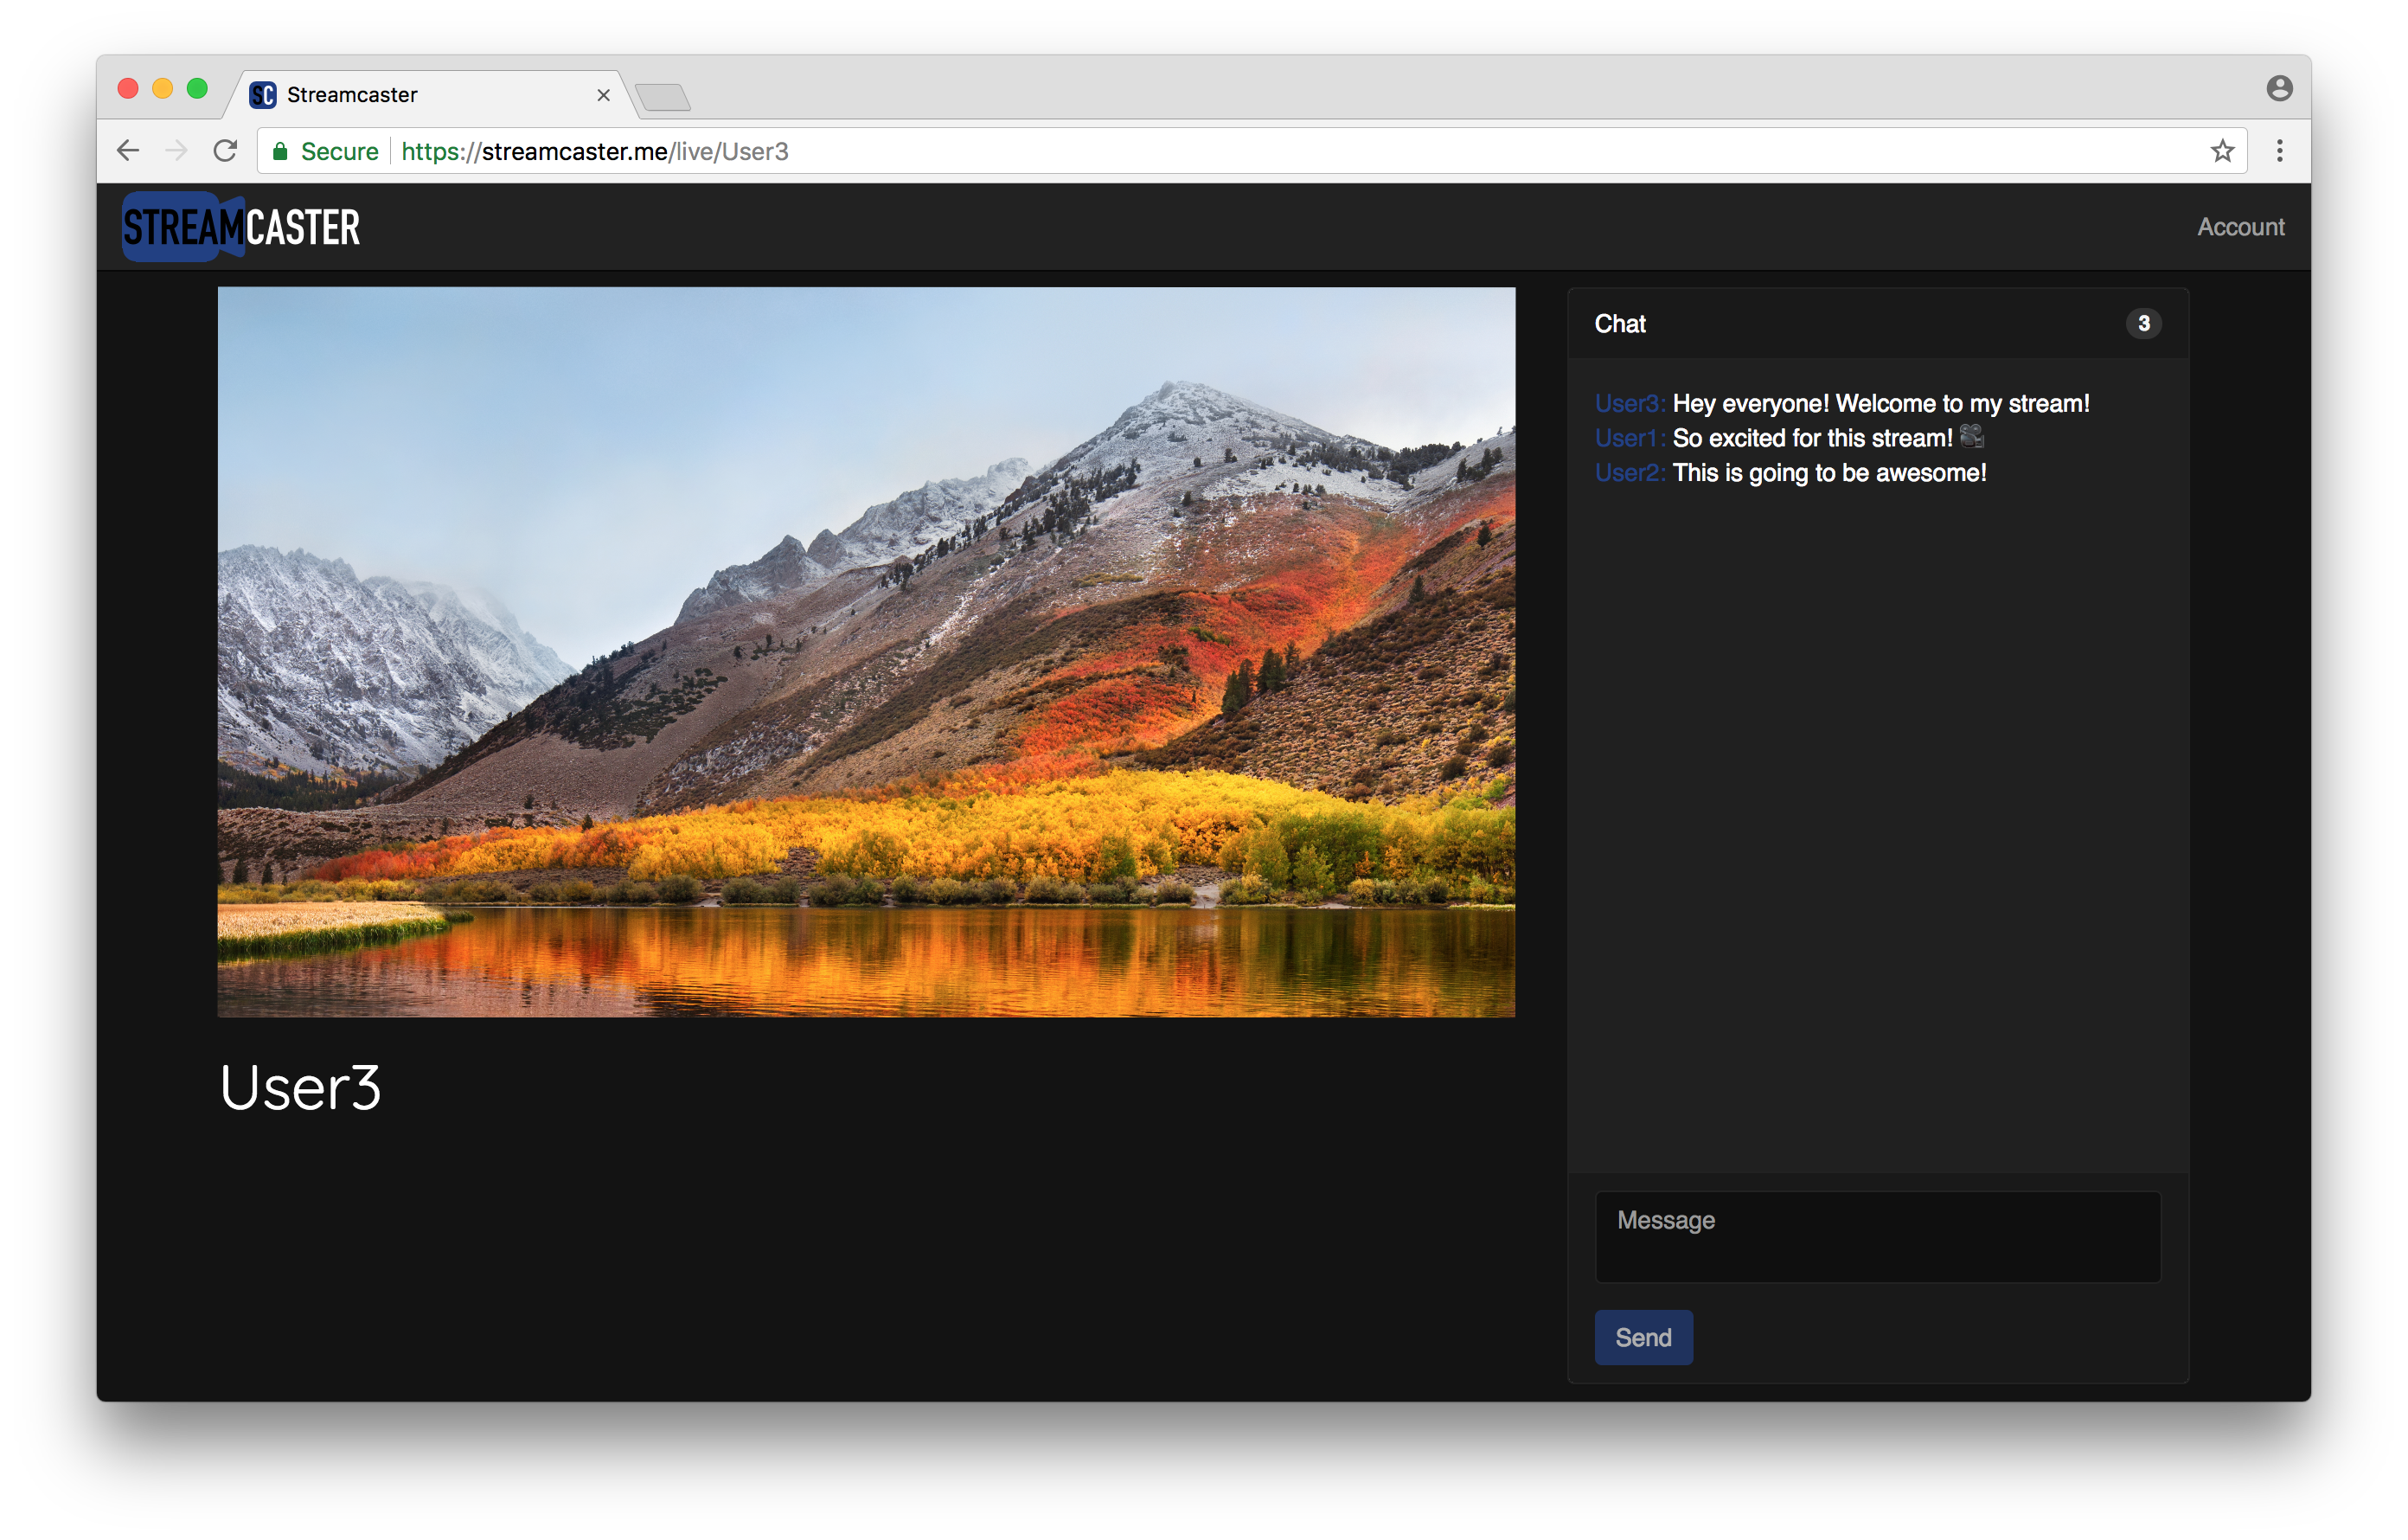2408x1540 pixels.
Task: Open Chrome profile avatar icon
Action: click(2279, 89)
